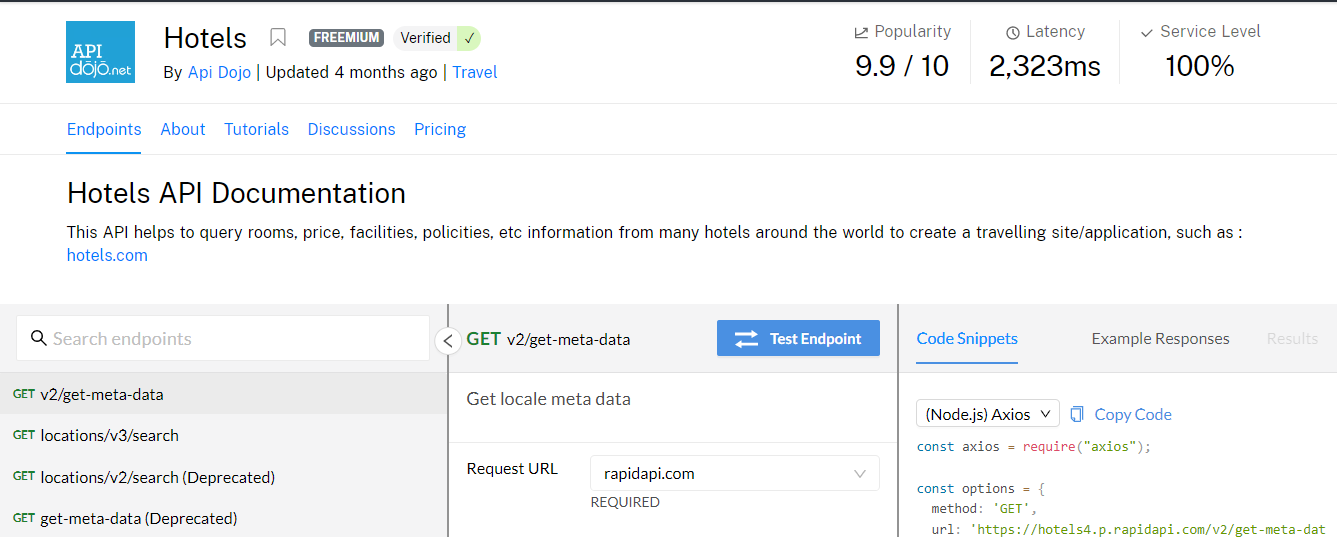Viewport: 1337px width, 537px height.
Task: Click the 9.9 / 10 popularity value
Action: coord(902,66)
